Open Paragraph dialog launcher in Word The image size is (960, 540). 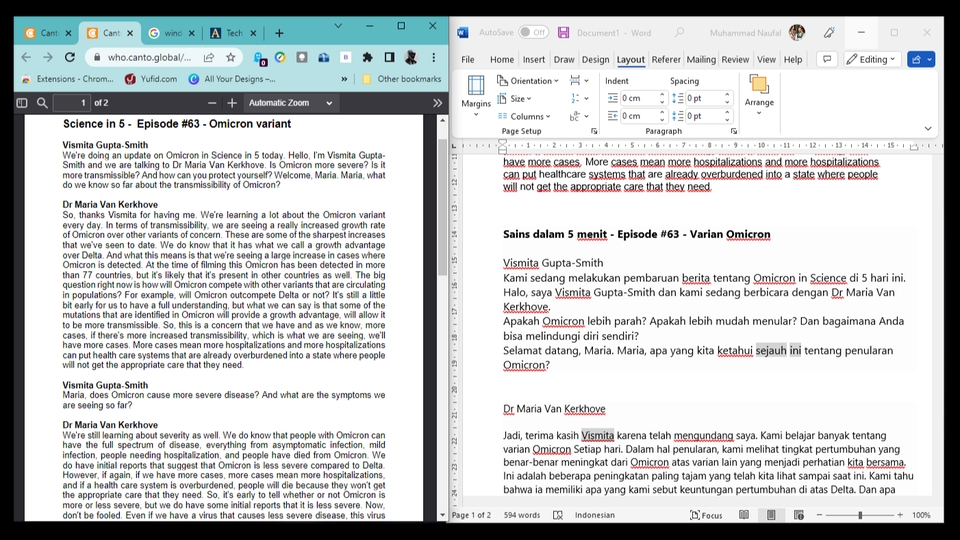pyautogui.click(x=733, y=131)
